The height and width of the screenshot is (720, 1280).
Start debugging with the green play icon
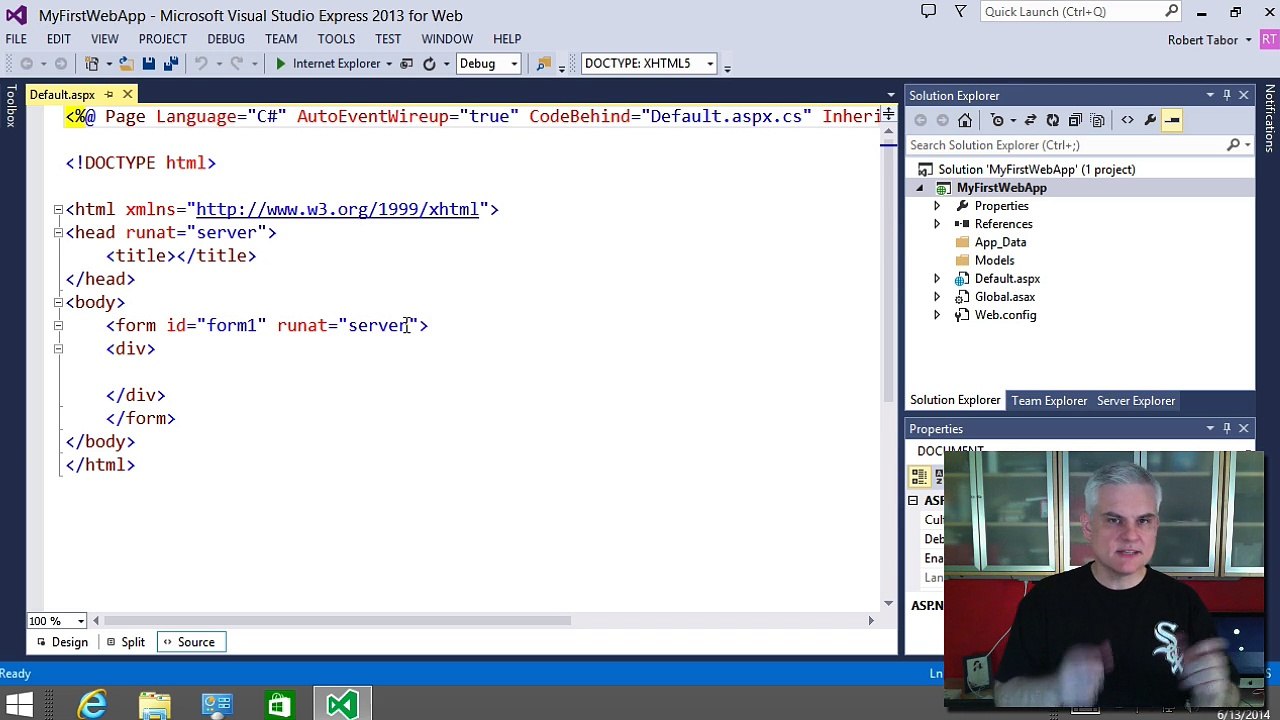pyautogui.click(x=280, y=64)
